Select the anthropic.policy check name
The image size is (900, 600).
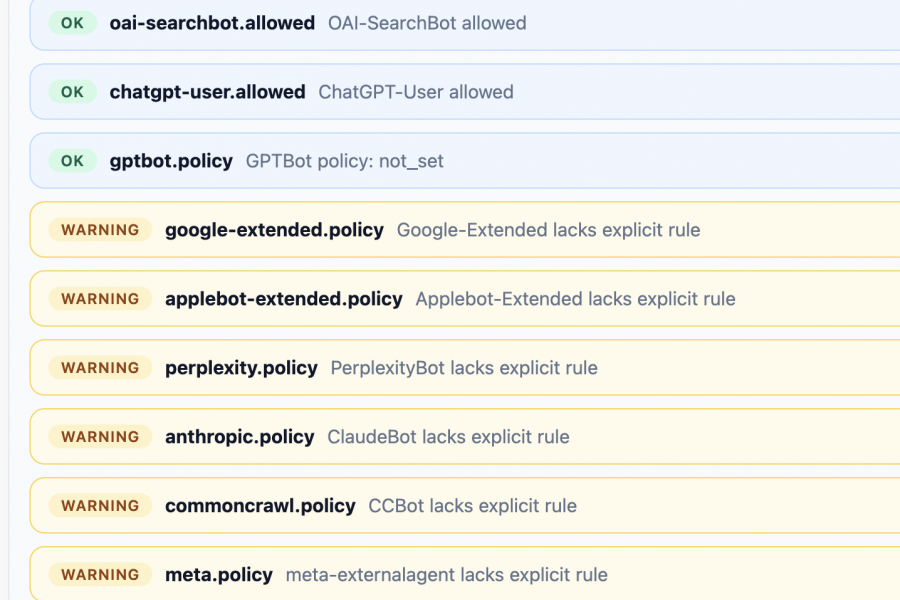240,437
